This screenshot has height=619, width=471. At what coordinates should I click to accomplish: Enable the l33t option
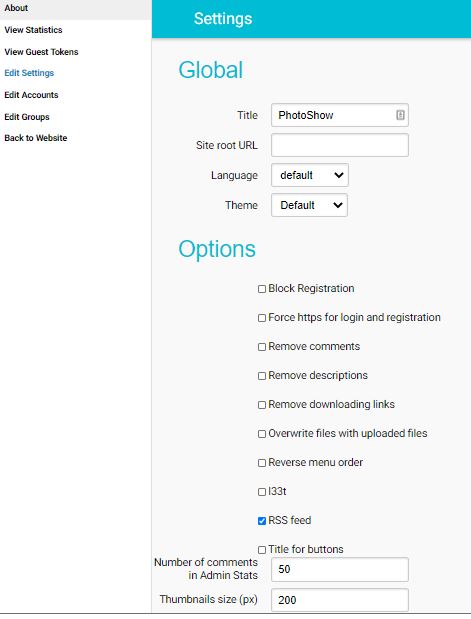click(x=262, y=492)
